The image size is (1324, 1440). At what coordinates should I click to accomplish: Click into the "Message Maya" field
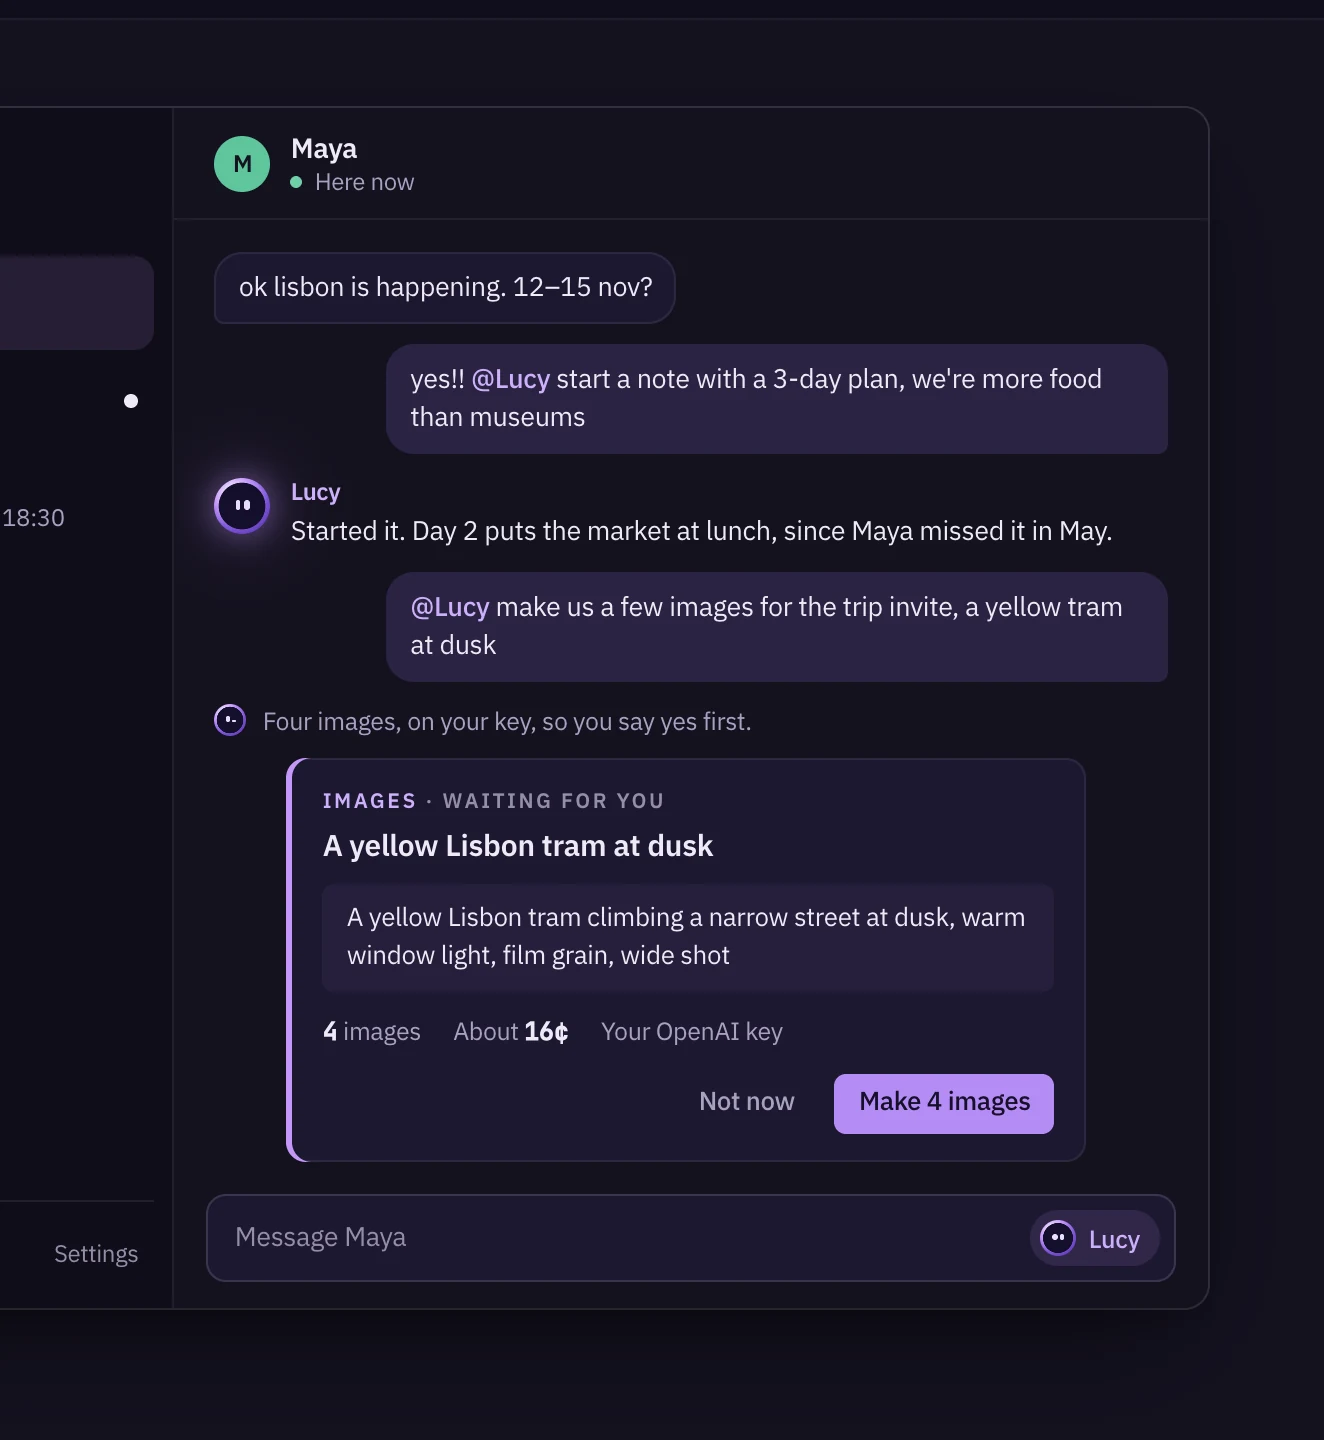tap(620, 1238)
